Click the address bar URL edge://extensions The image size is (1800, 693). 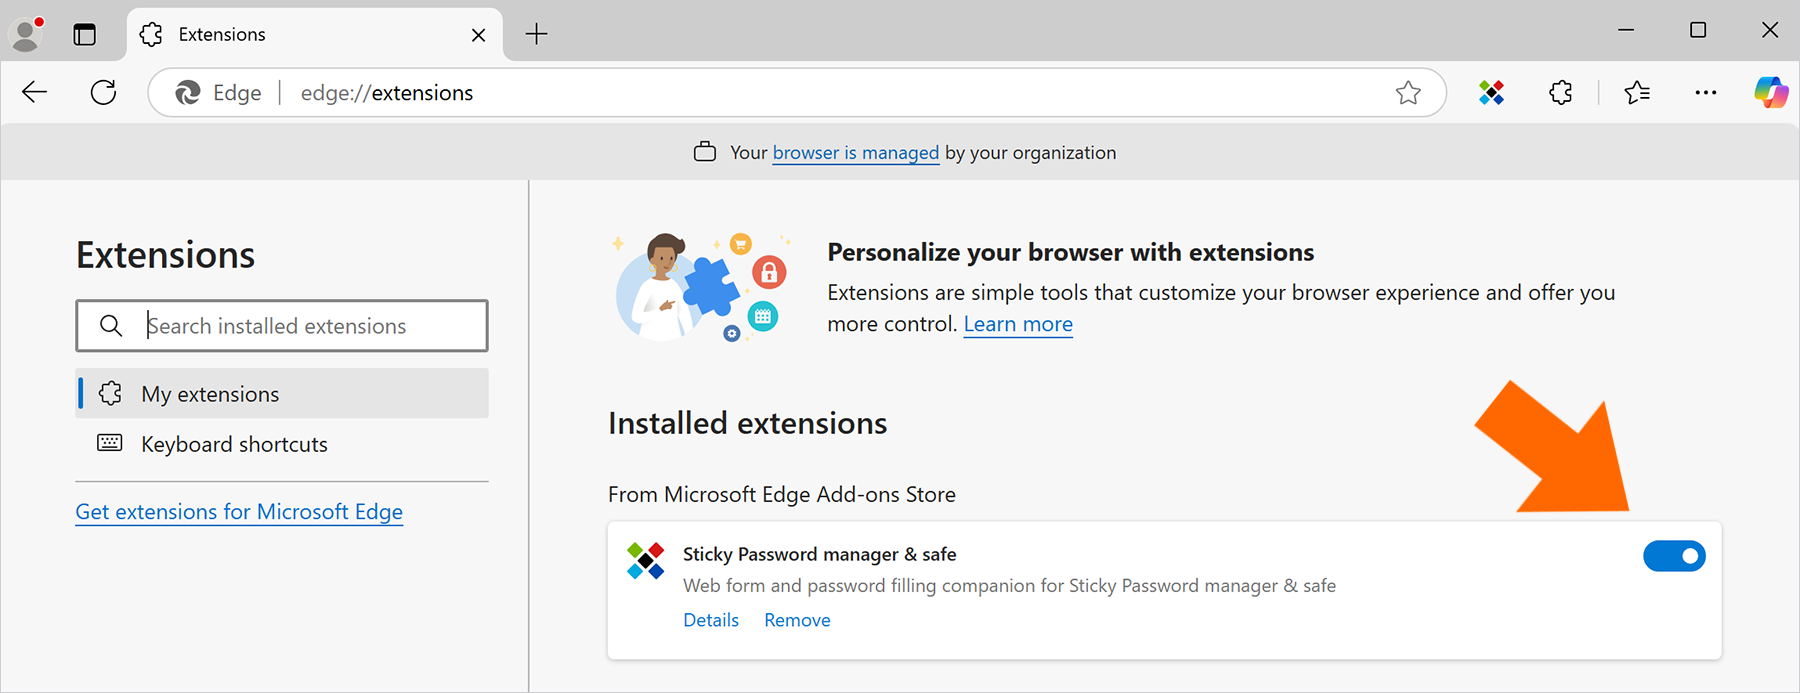[x=387, y=93]
